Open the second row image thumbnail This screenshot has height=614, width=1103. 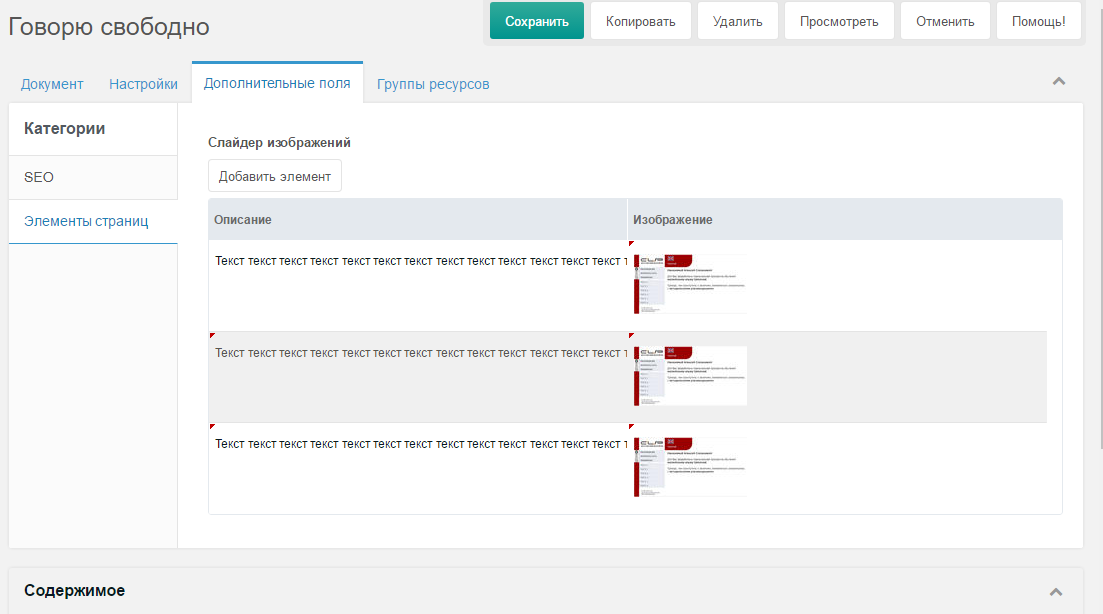pos(690,376)
